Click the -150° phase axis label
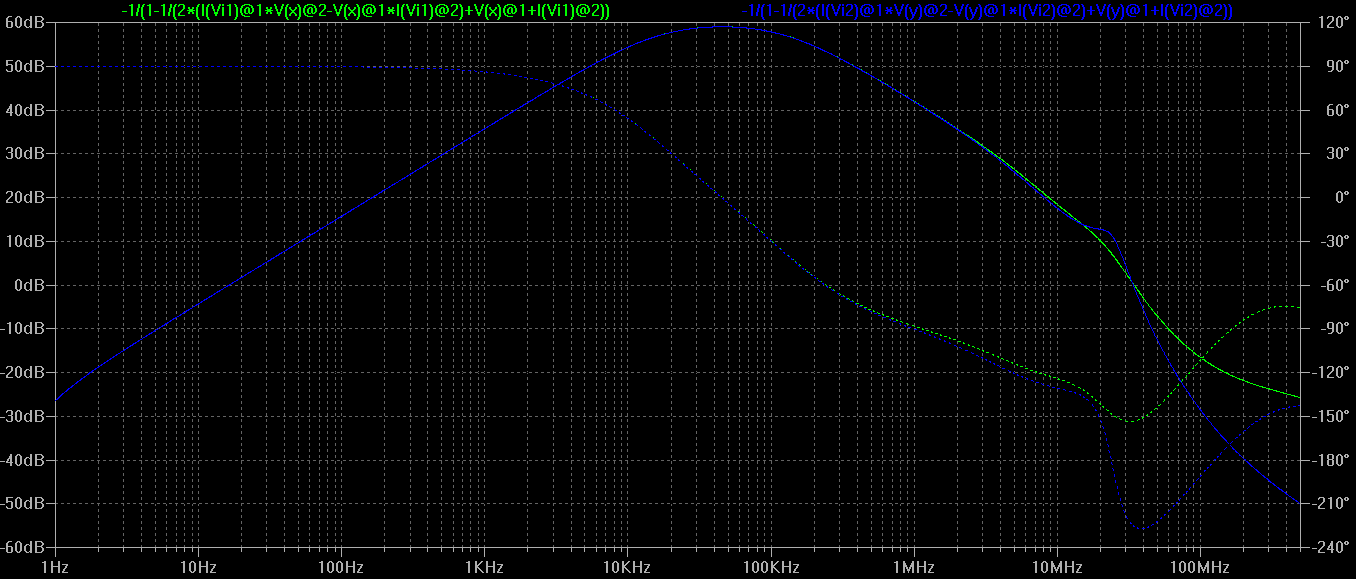 click(1329, 416)
